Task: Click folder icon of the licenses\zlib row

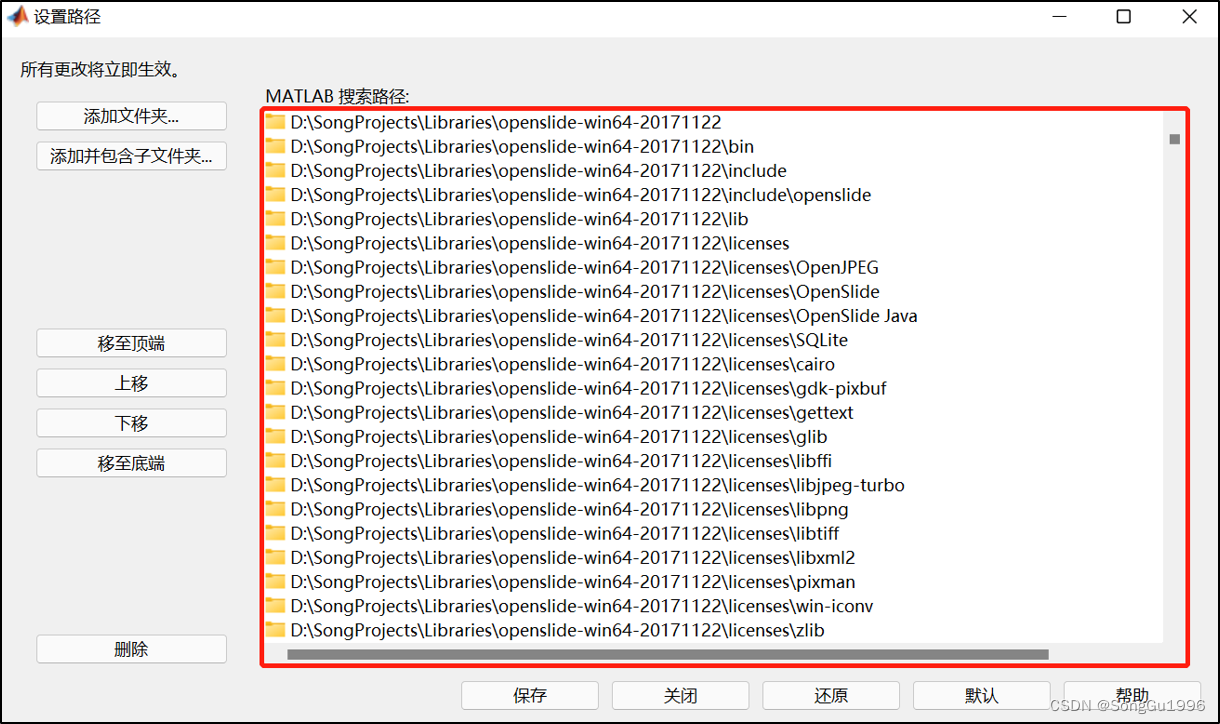Action: point(275,630)
